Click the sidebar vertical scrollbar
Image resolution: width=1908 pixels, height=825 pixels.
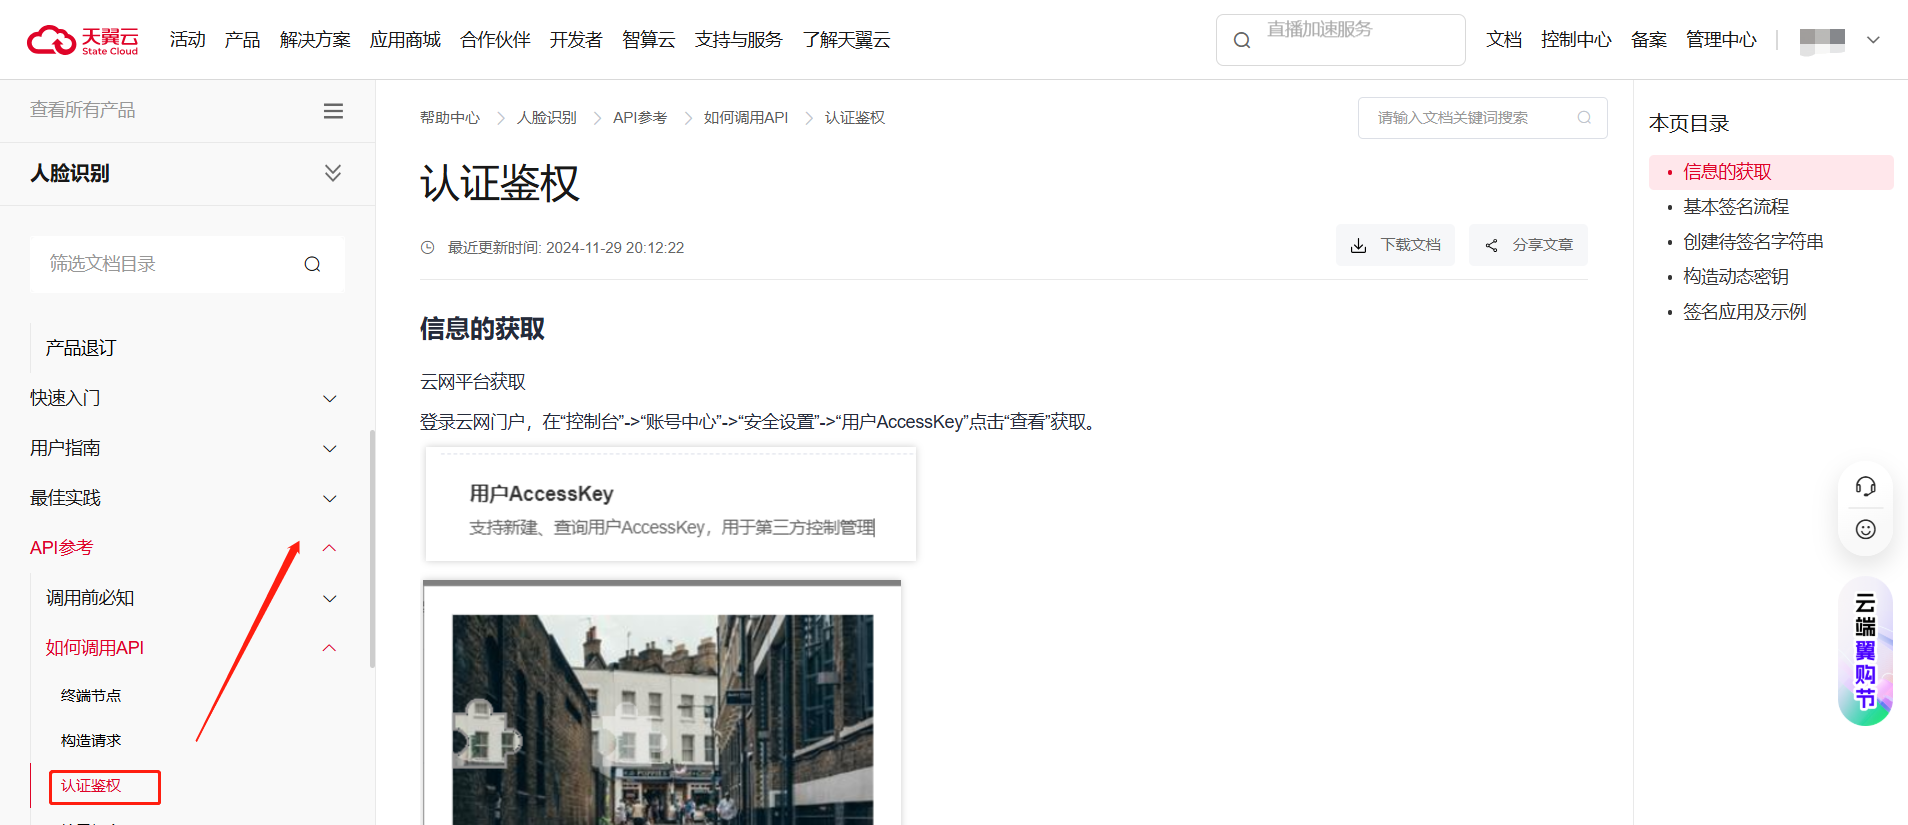click(372, 548)
